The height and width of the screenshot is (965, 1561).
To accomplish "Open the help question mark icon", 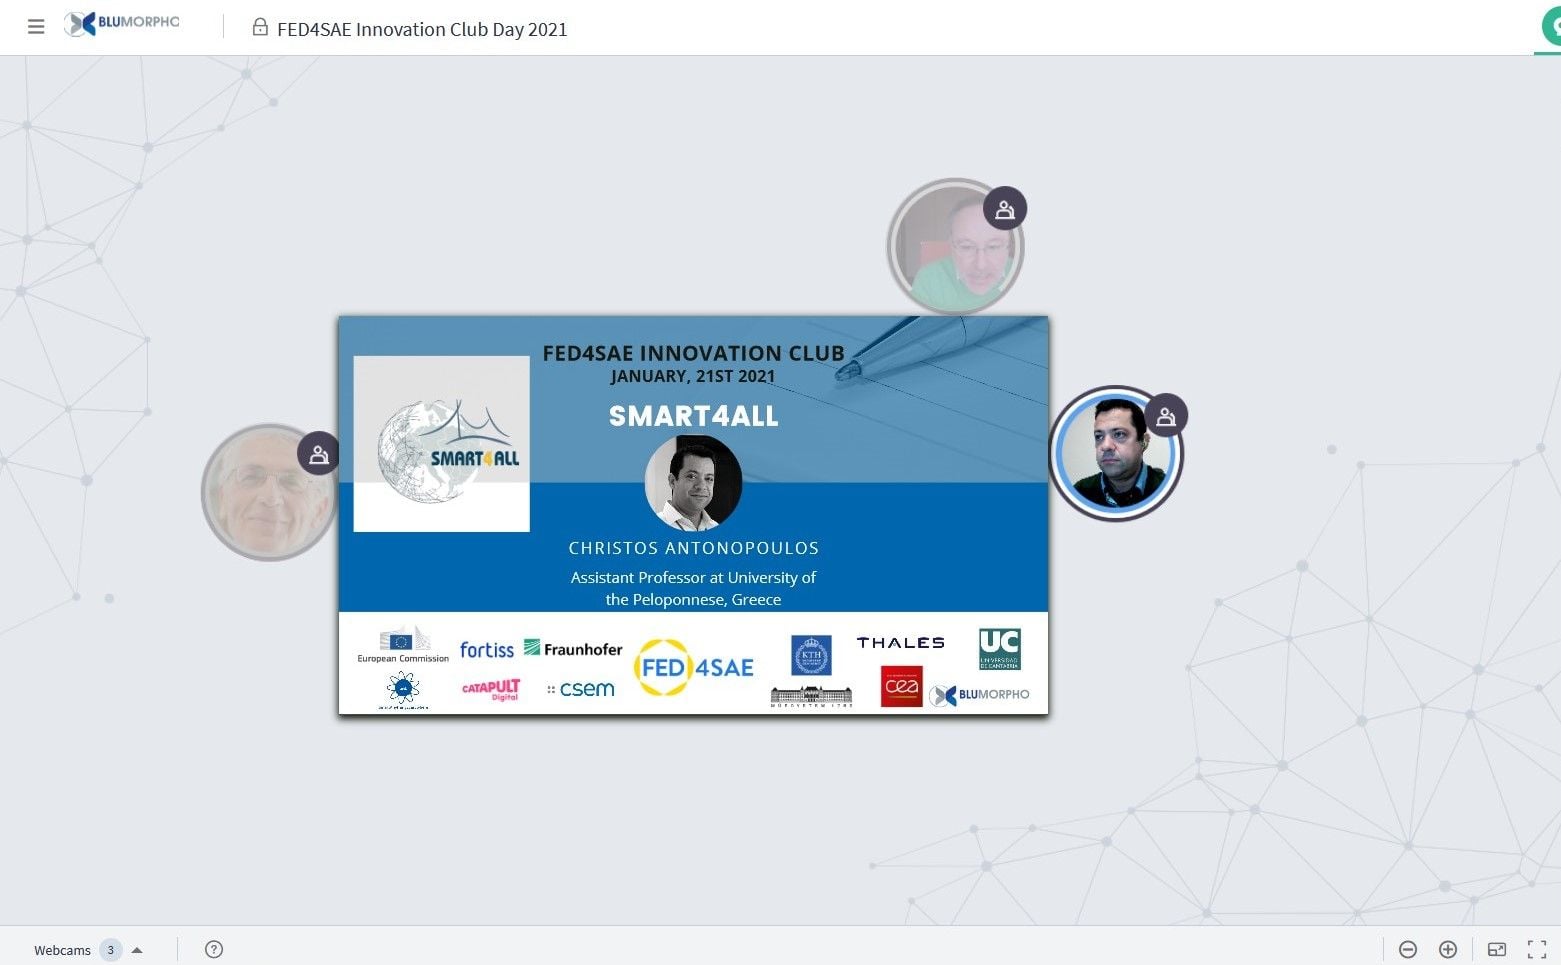I will tap(214, 949).
